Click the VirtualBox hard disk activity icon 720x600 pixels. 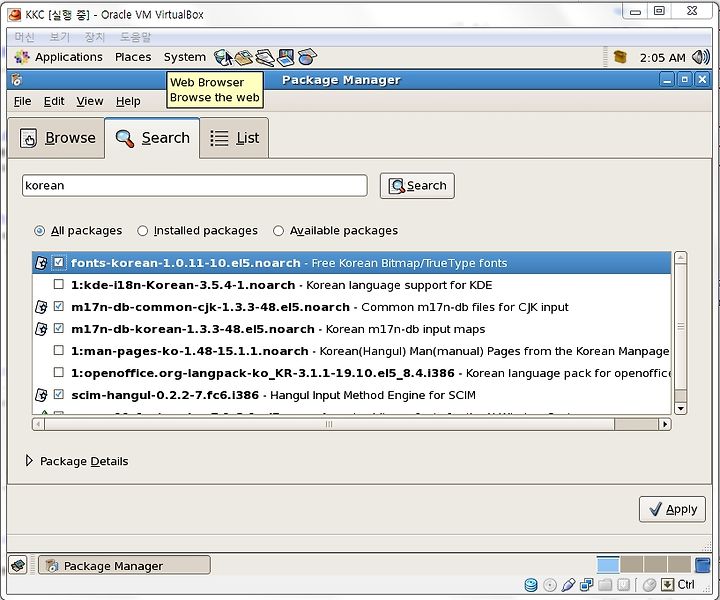pyautogui.click(x=531, y=585)
